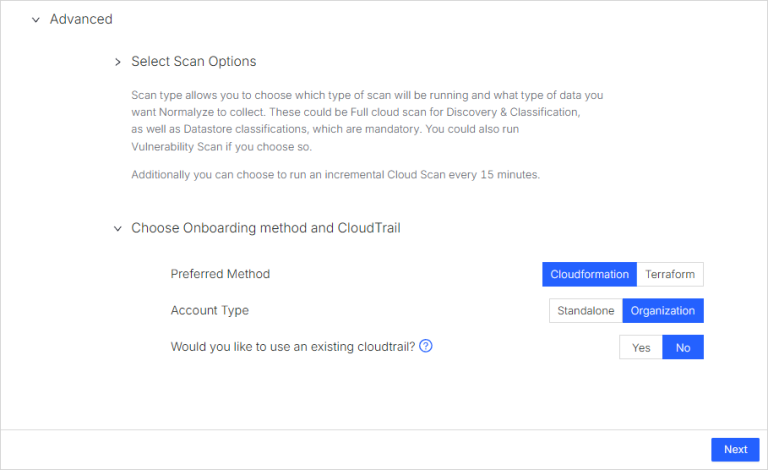Choose Standalone account type
The height and width of the screenshot is (470, 768).
586,311
